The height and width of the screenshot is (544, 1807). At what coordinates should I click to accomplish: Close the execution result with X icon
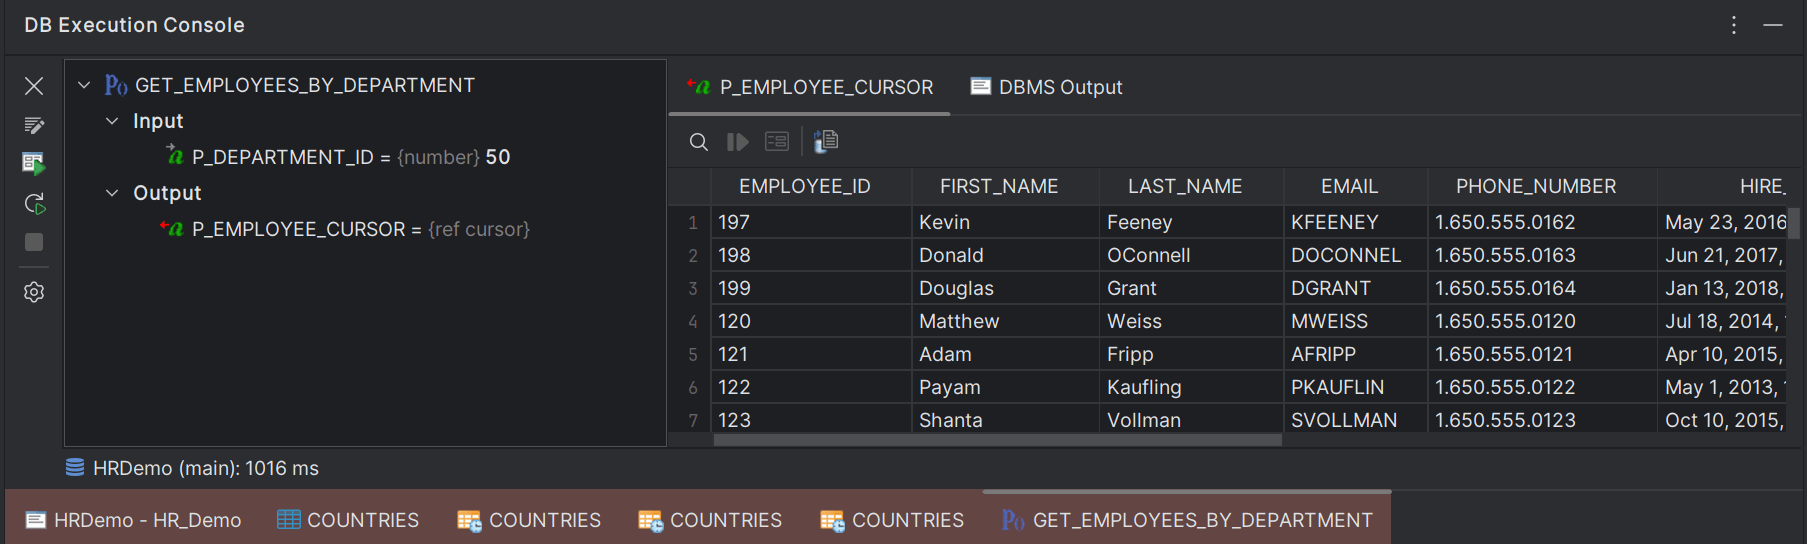34,86
